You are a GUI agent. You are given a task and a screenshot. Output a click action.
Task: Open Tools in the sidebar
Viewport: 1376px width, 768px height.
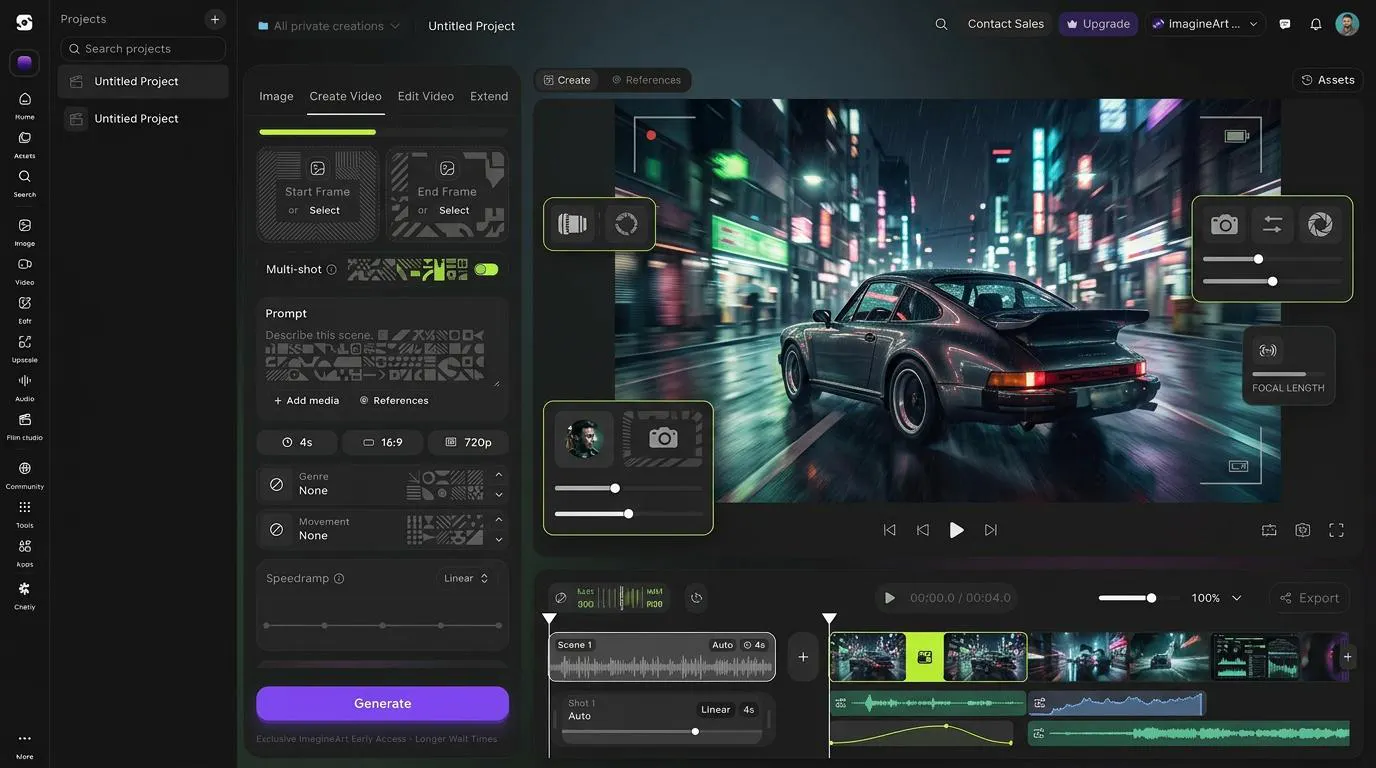25,514
